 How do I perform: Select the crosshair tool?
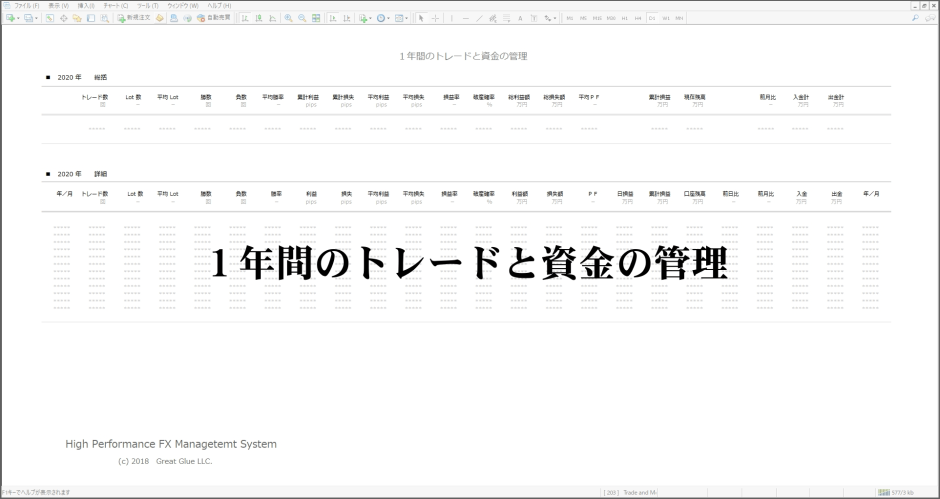pyautogui.click(x=435, y=18)
